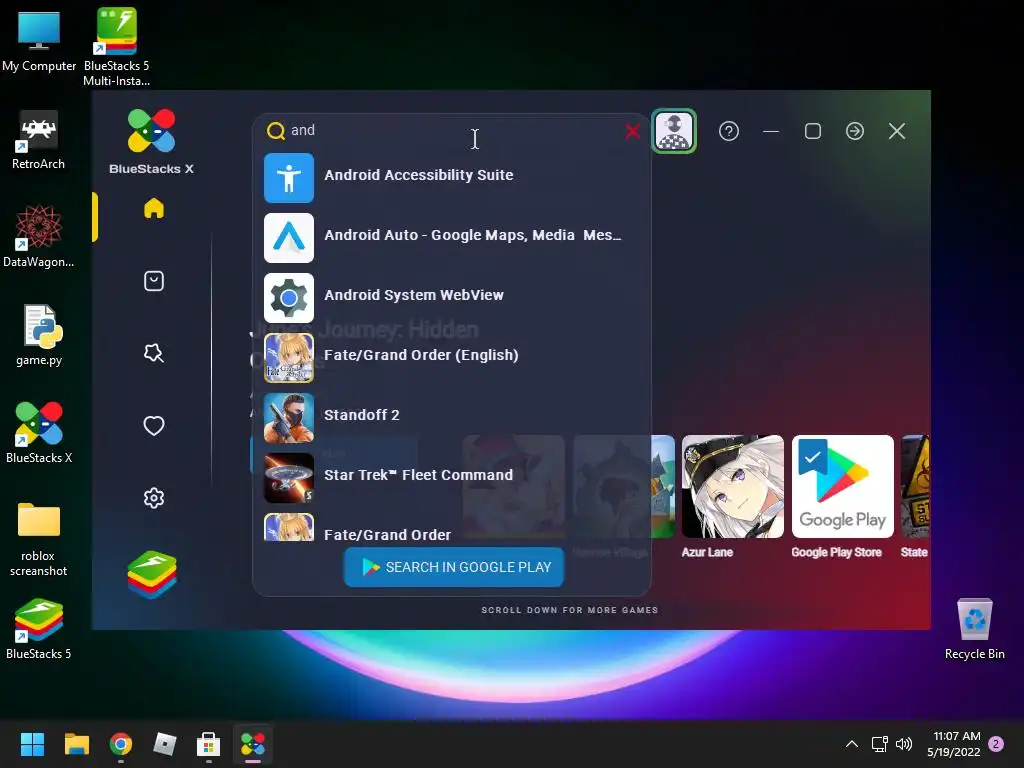Launch BlueStacks 5 player from sidebar stack icon
Image resolution: width=1024 pixels, height=768 pixels.
pos(152,575)
